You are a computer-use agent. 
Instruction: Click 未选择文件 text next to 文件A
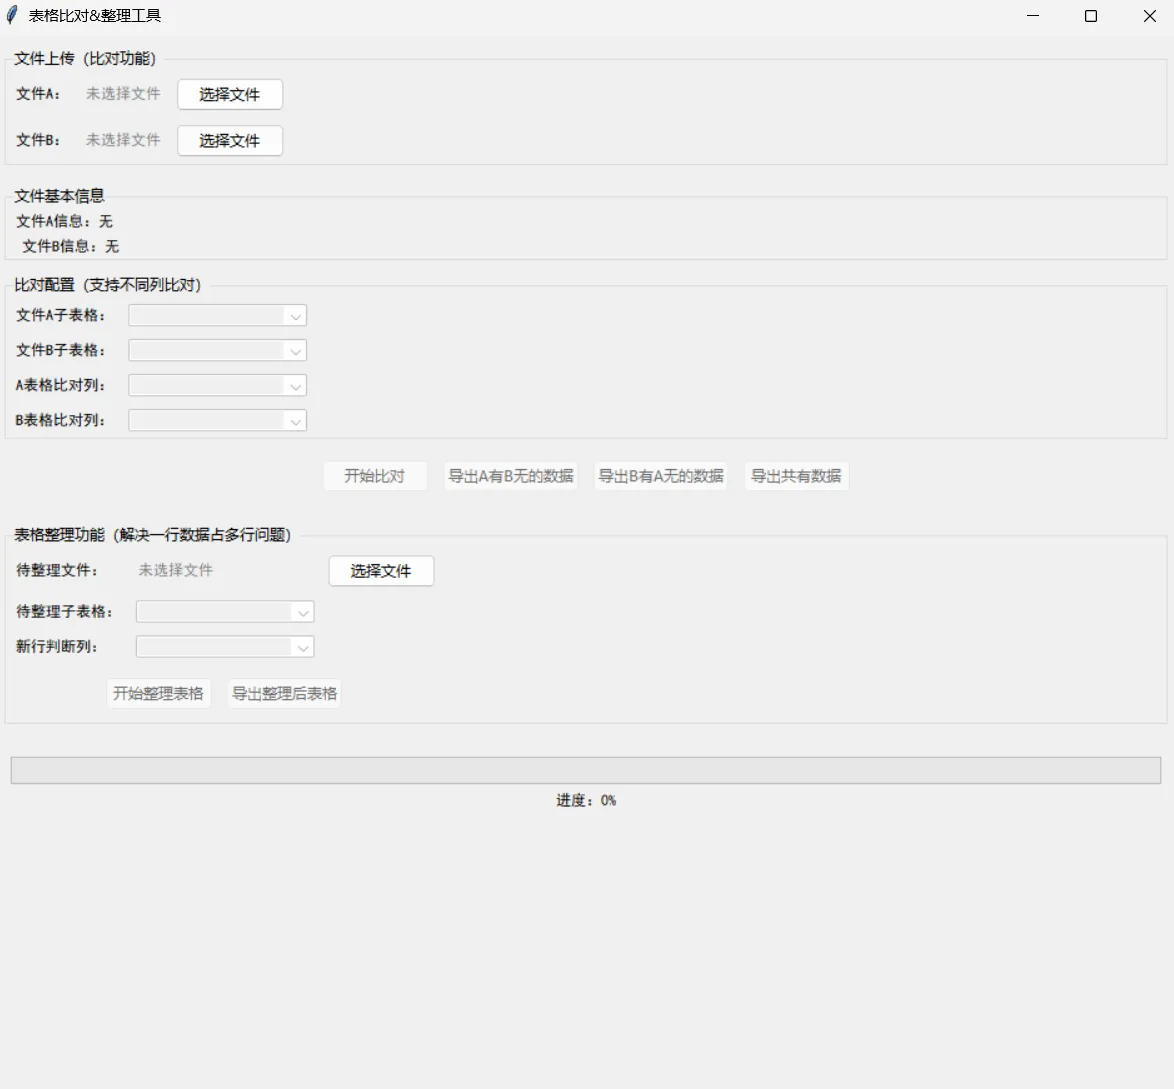click(124, 94)
